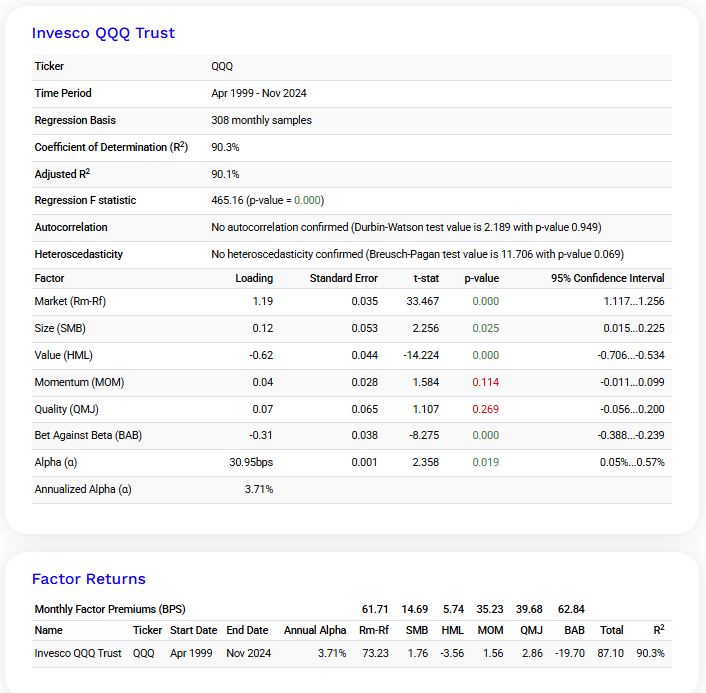Click the Size p-value 0.025
706x693 pixels.
485,328
